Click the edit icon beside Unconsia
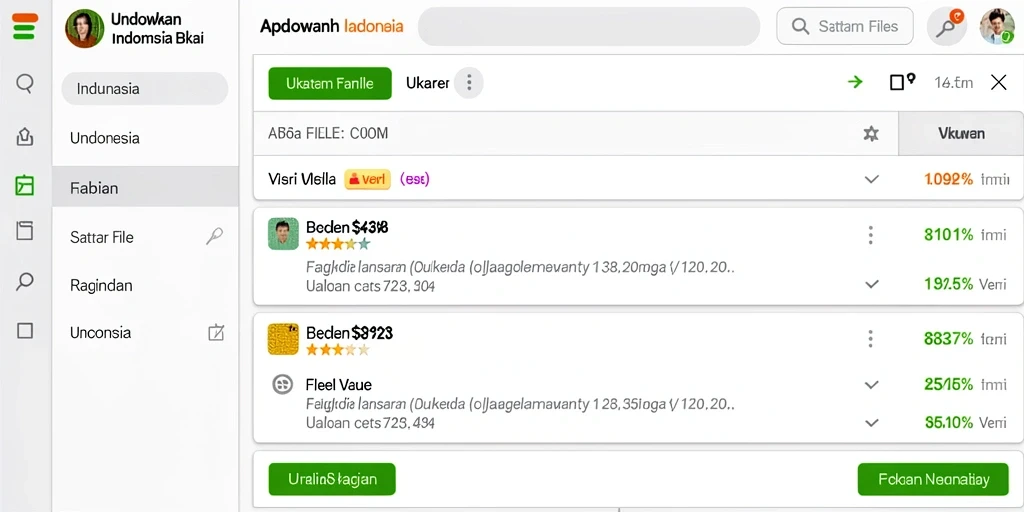 pyautogui.click(x=216, y=332)
